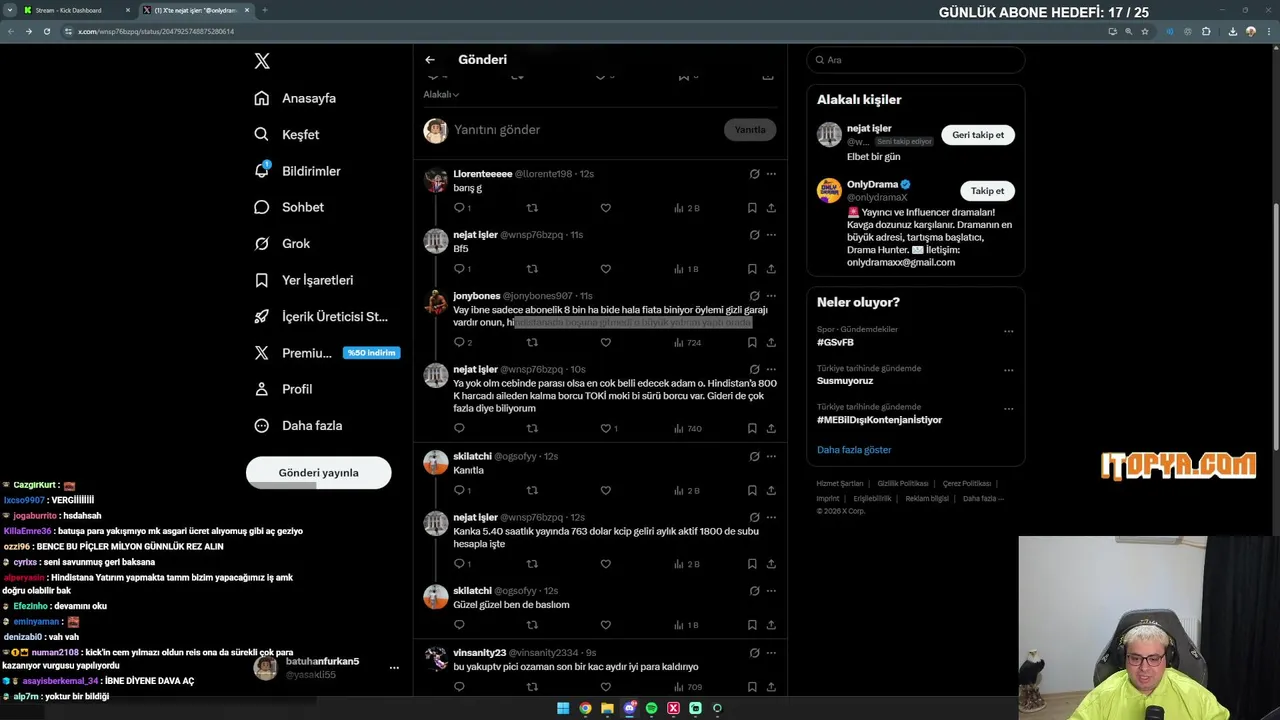The height and width of the screenshot is (720, 1280).
Task: Open options for #GSvFB trend
Action: click(x=1008, y=331)
